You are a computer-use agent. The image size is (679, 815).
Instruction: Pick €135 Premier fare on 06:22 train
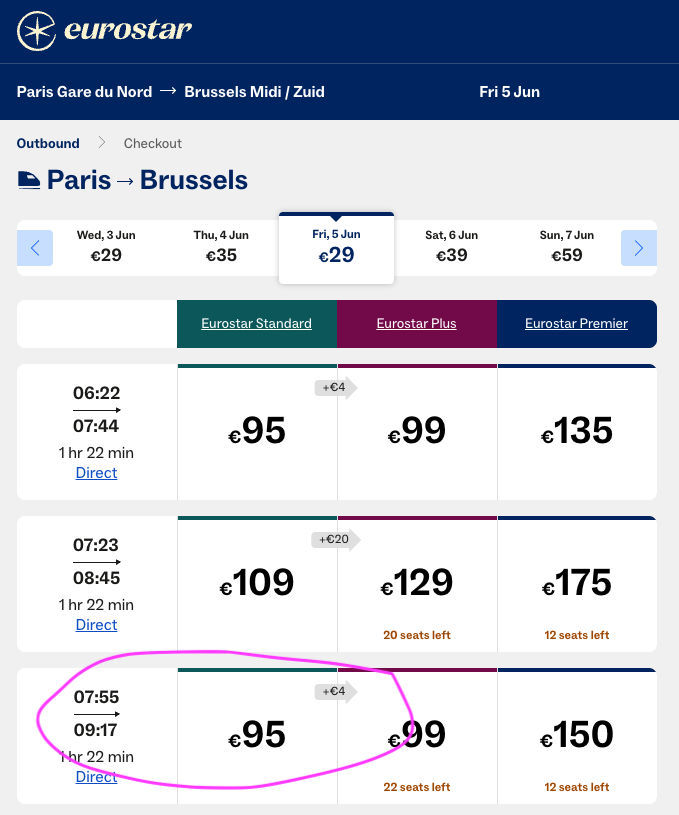coord(577,431)
